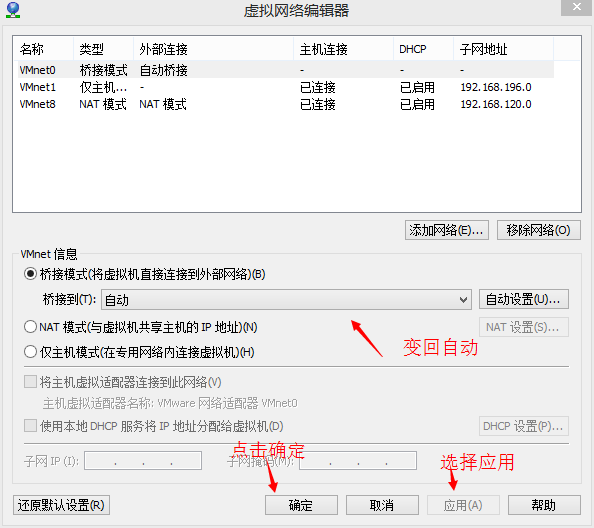Select 仅主机模式 radio button
Viewport: 594px width, 528px height.
pyautogui.click(x=30, y=352)
